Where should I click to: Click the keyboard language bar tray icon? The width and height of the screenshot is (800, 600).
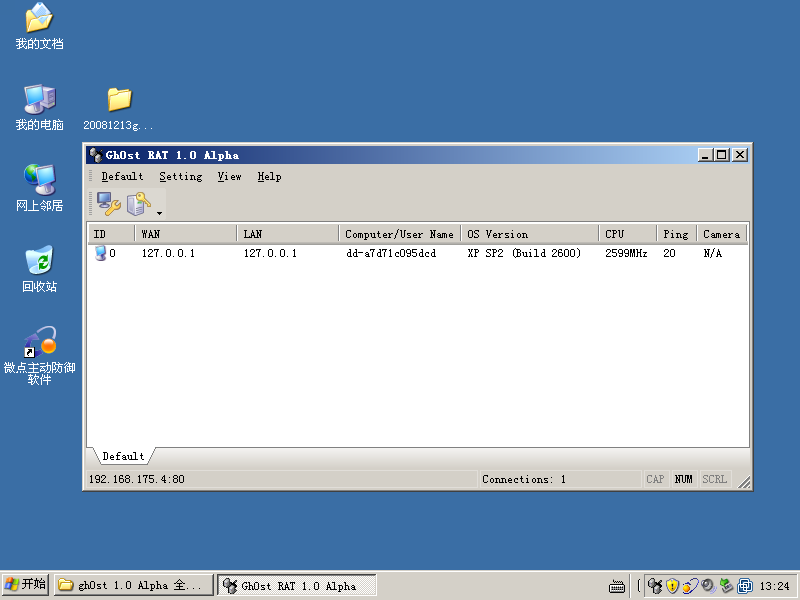616,586
